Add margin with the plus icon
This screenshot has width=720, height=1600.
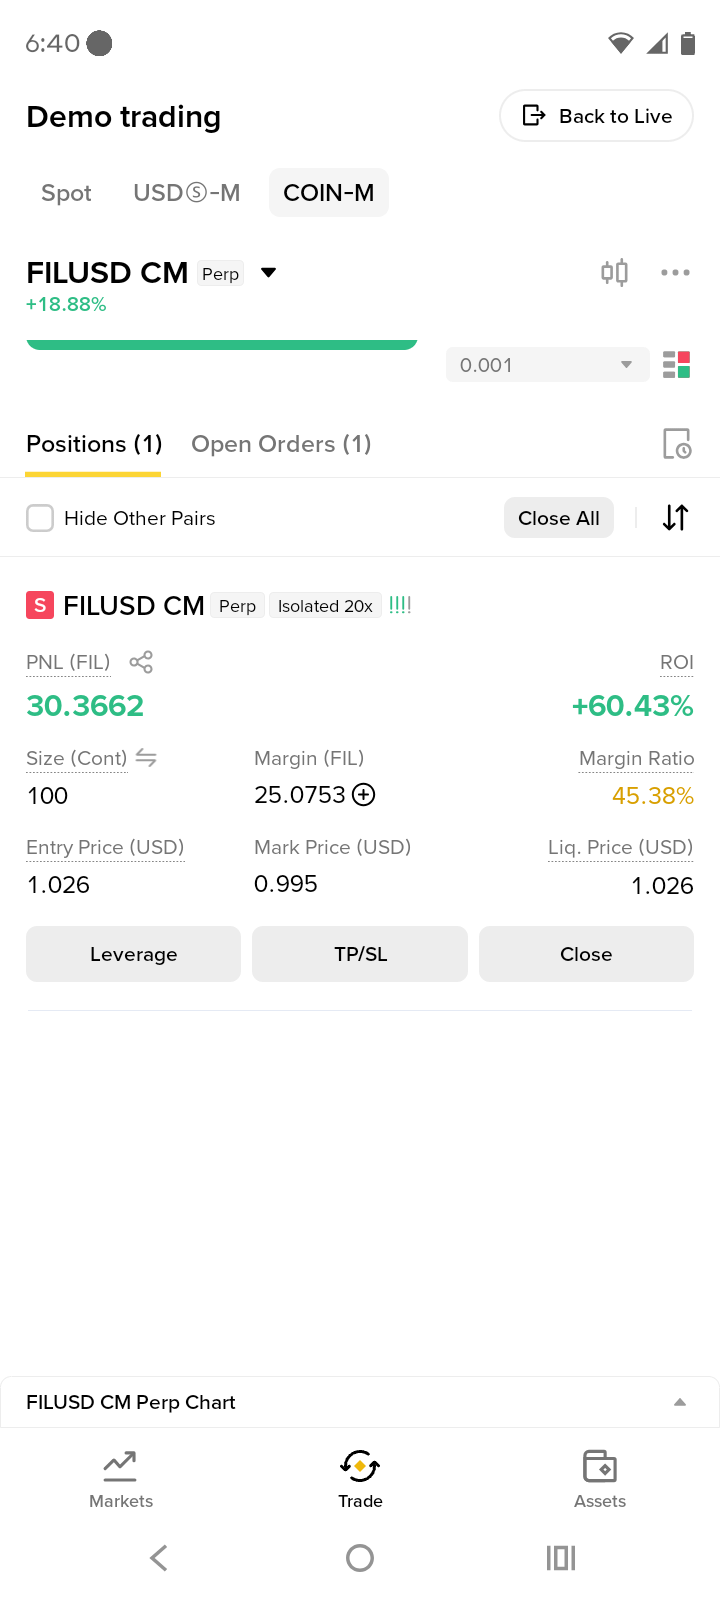(364, 795)
